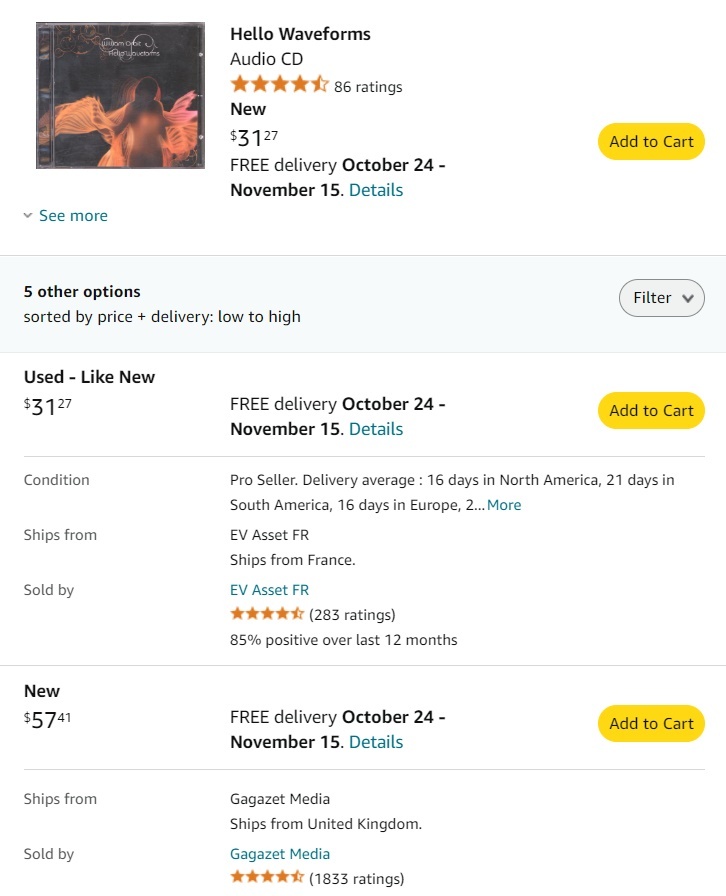726x896 pixels.
Task: Expand condition text with More link
Action: click(x=504, y=505)
